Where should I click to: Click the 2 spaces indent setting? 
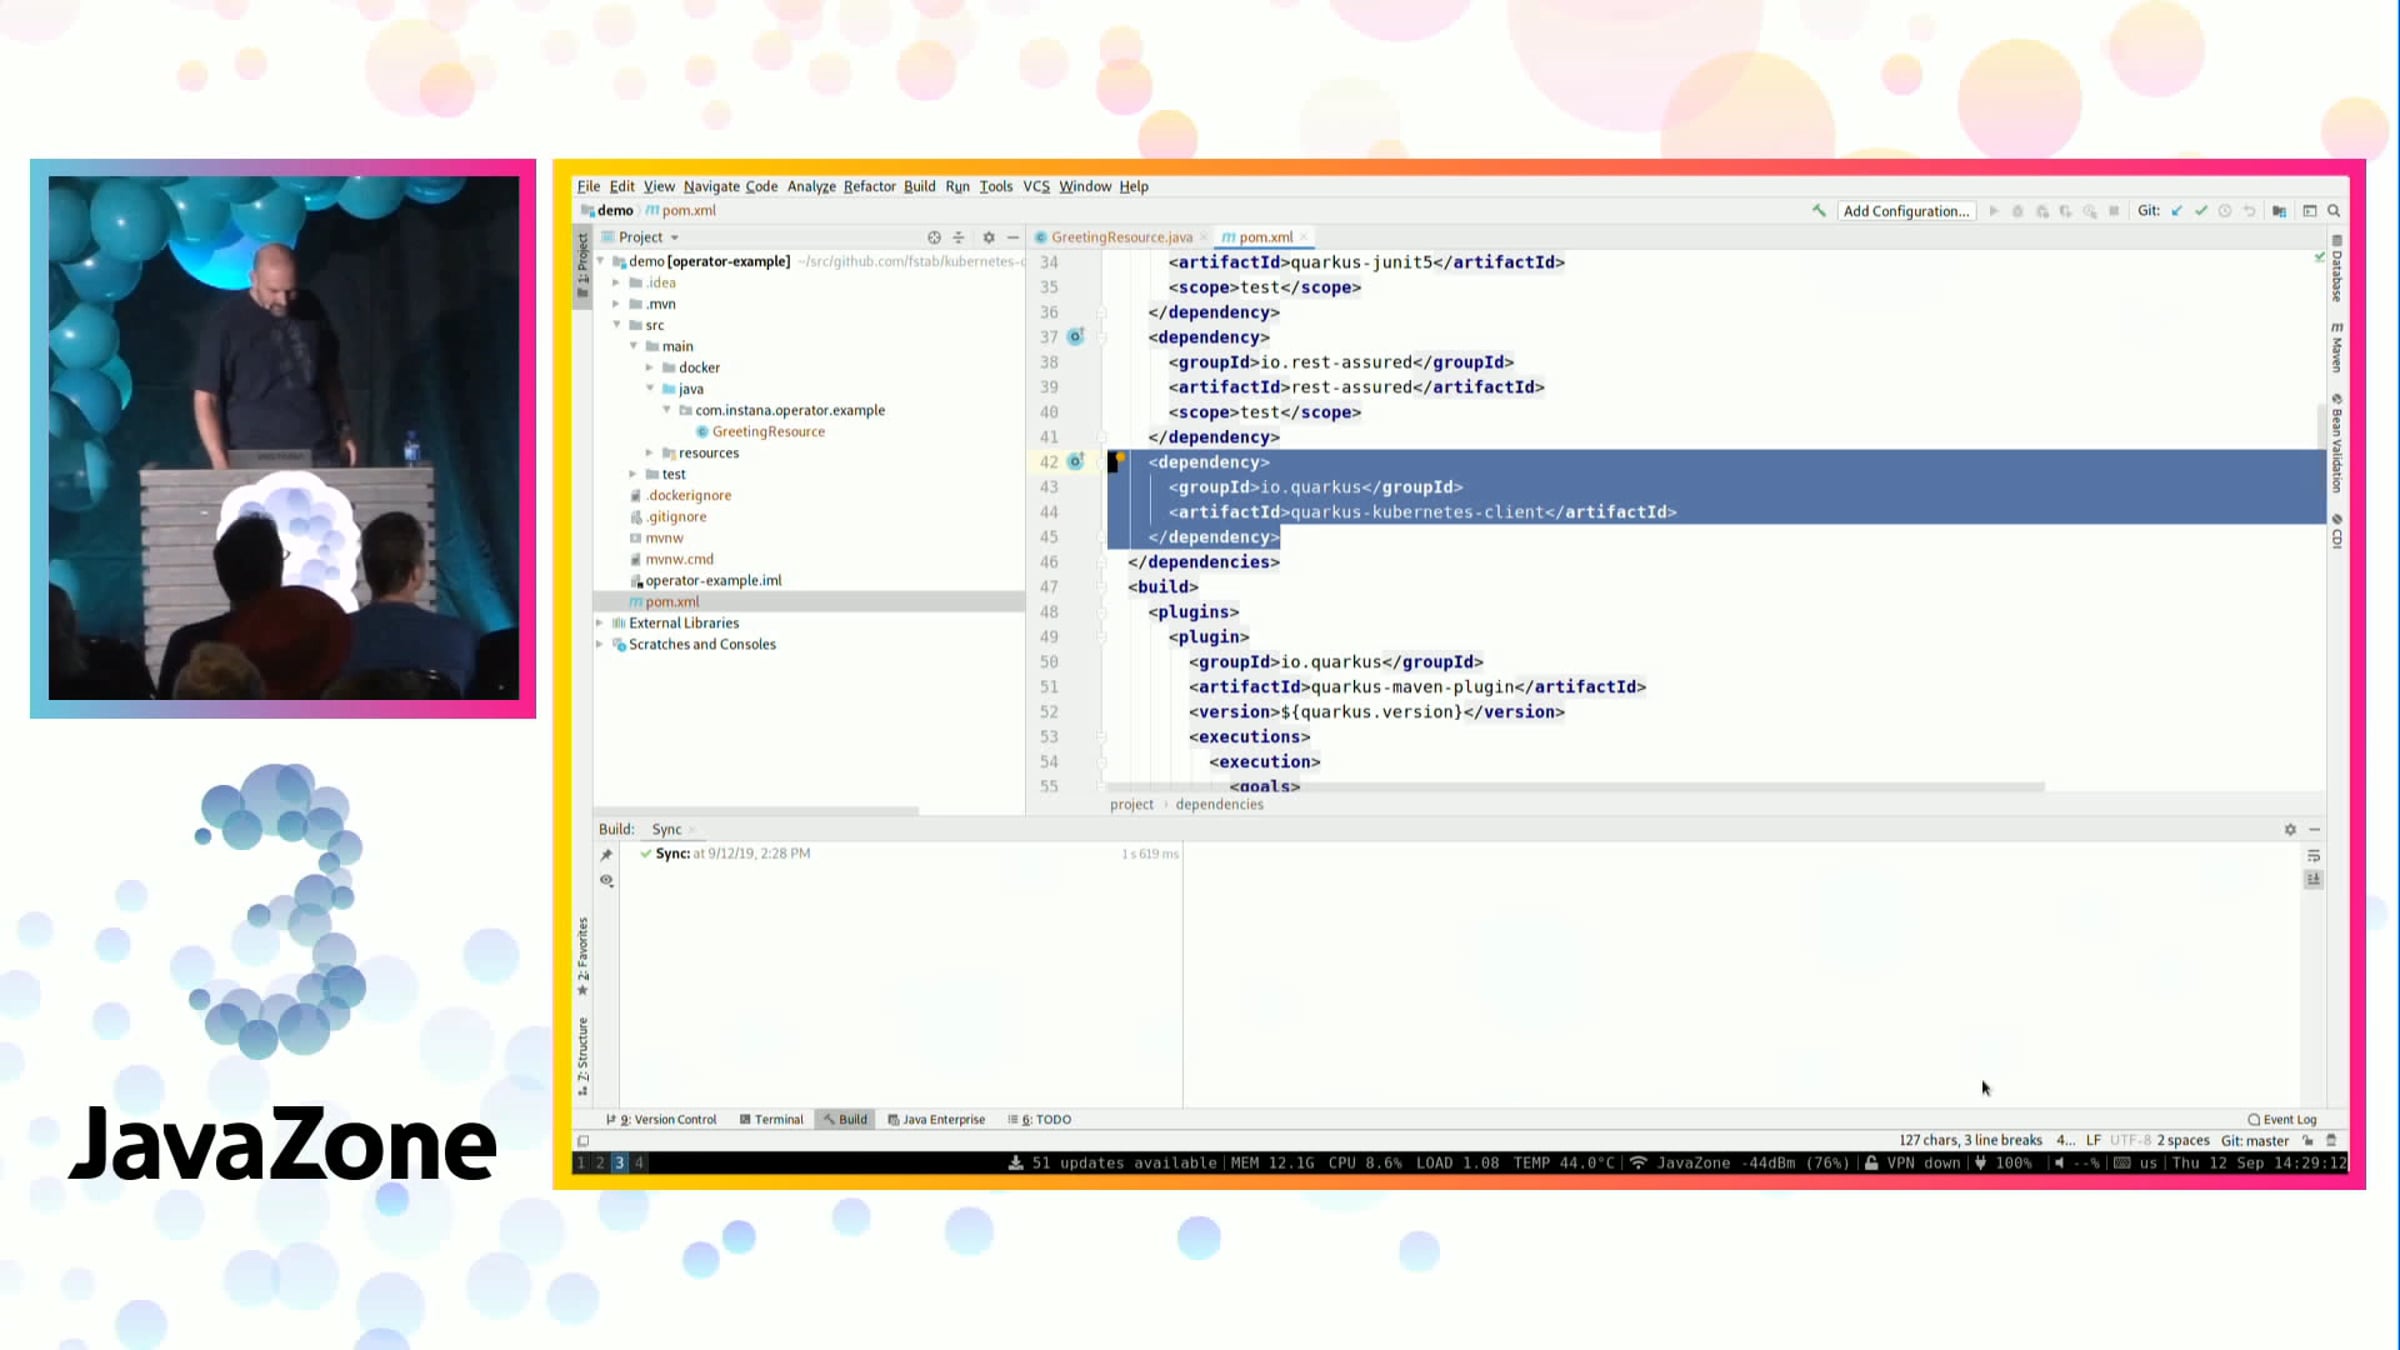(x=2183, y=1140)
